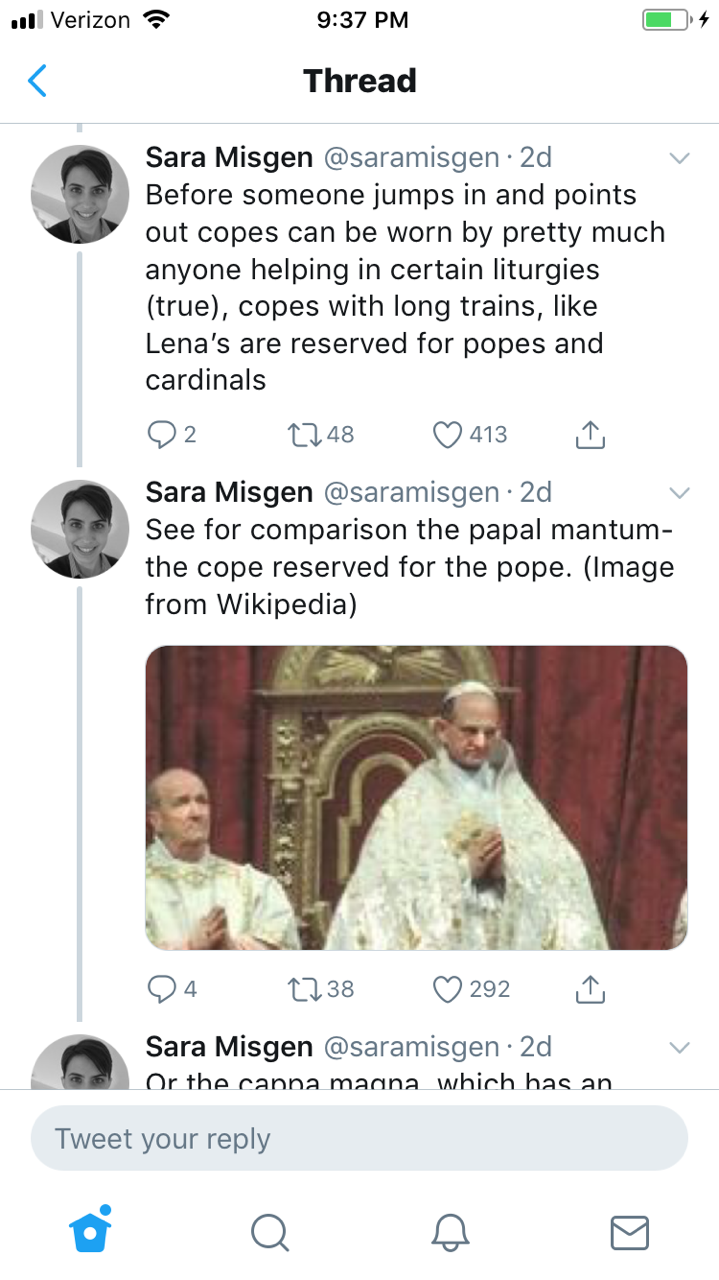719x1280 pixels.
Task: Retweet the papal mantum tweet
Action: [x=300, y=989]
